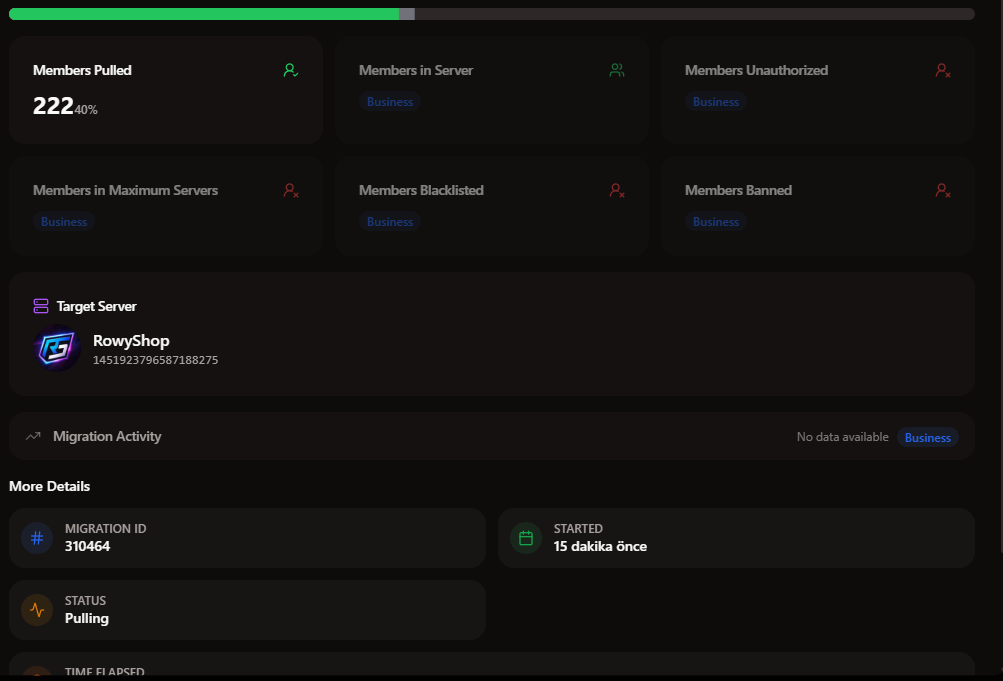Click the orange pulse icon next to Status
Image resolution: width=1003 pixels, height=681 pixels.
pyautogui.click(x=37, y=610)
